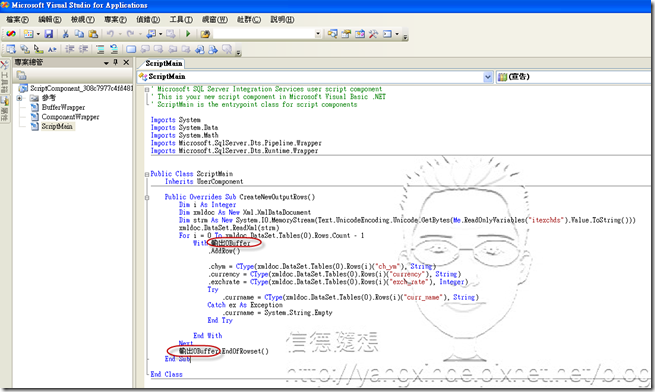Close the Project Explorer panel
The height and width of the screenshot is (392, 655).
(126, 62)
